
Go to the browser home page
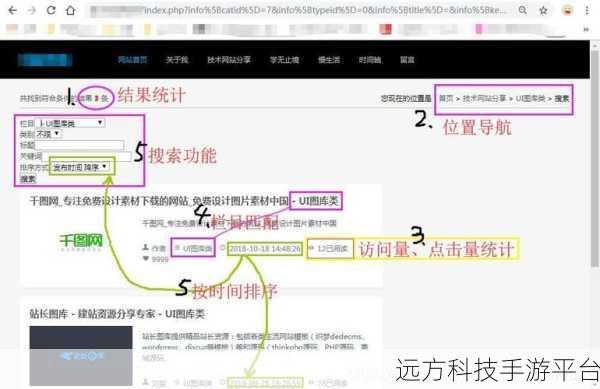[x=70, y=10]
